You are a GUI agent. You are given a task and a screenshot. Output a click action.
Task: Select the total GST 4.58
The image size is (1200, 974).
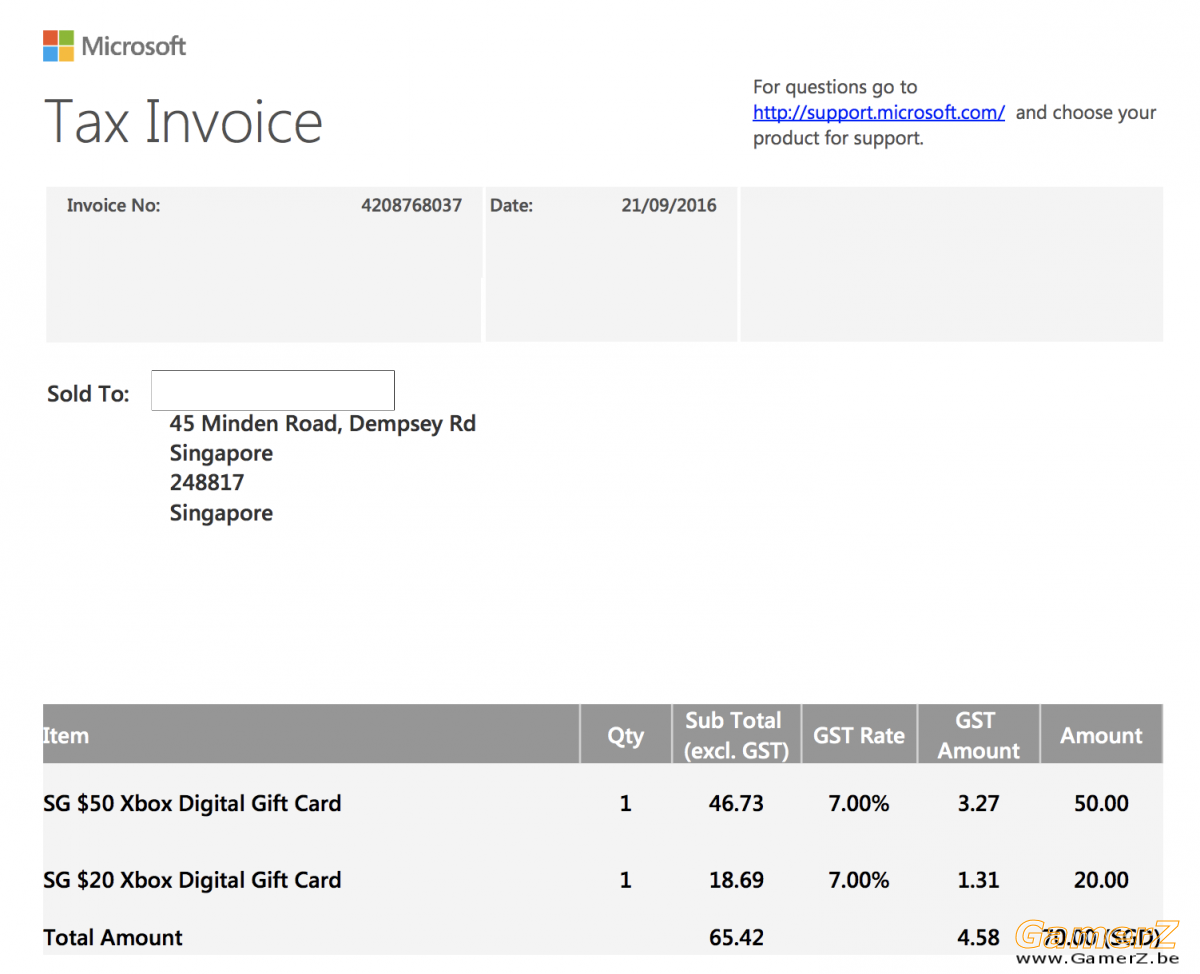[978, 938]
